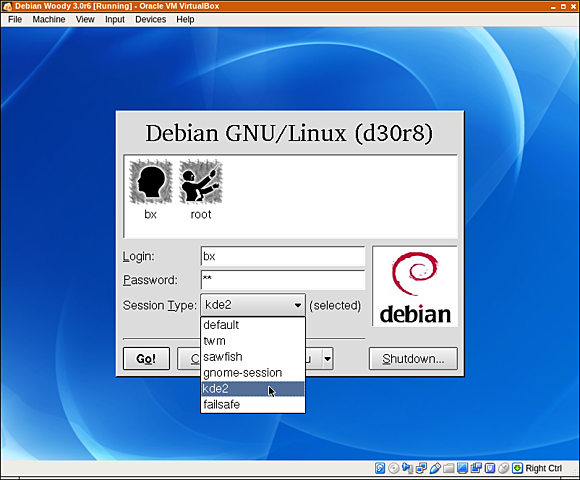The width and height of the screenshot is (580, 480).
Task: Choose sawfish from session list
Action: 253,356
